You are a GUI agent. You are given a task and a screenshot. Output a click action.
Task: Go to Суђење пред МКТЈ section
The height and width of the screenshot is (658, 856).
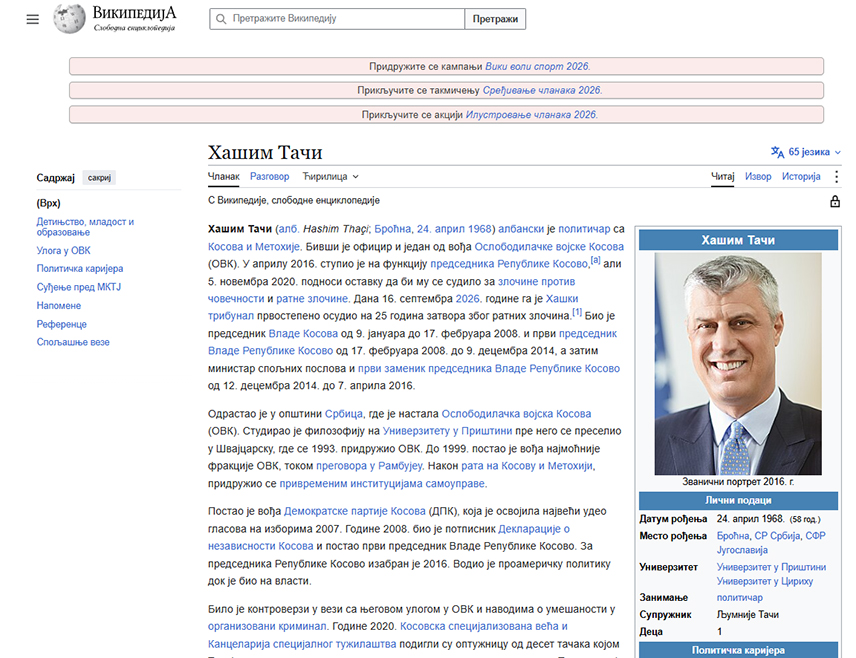pos(79,287)
